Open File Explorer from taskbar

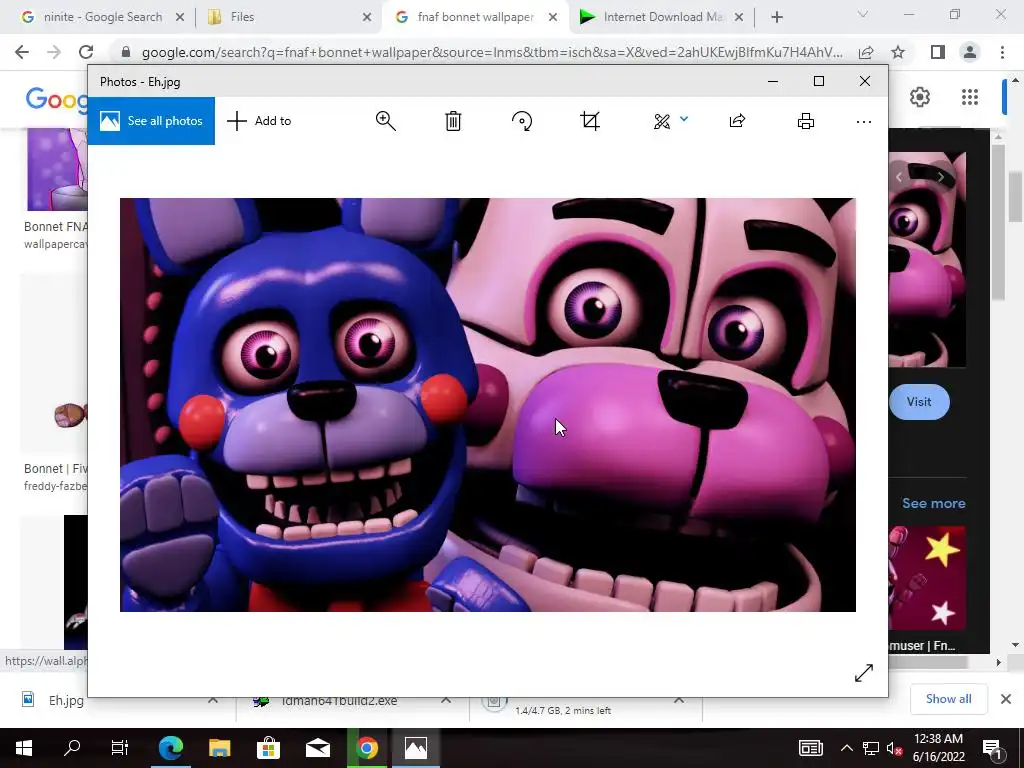click(219, 748)
